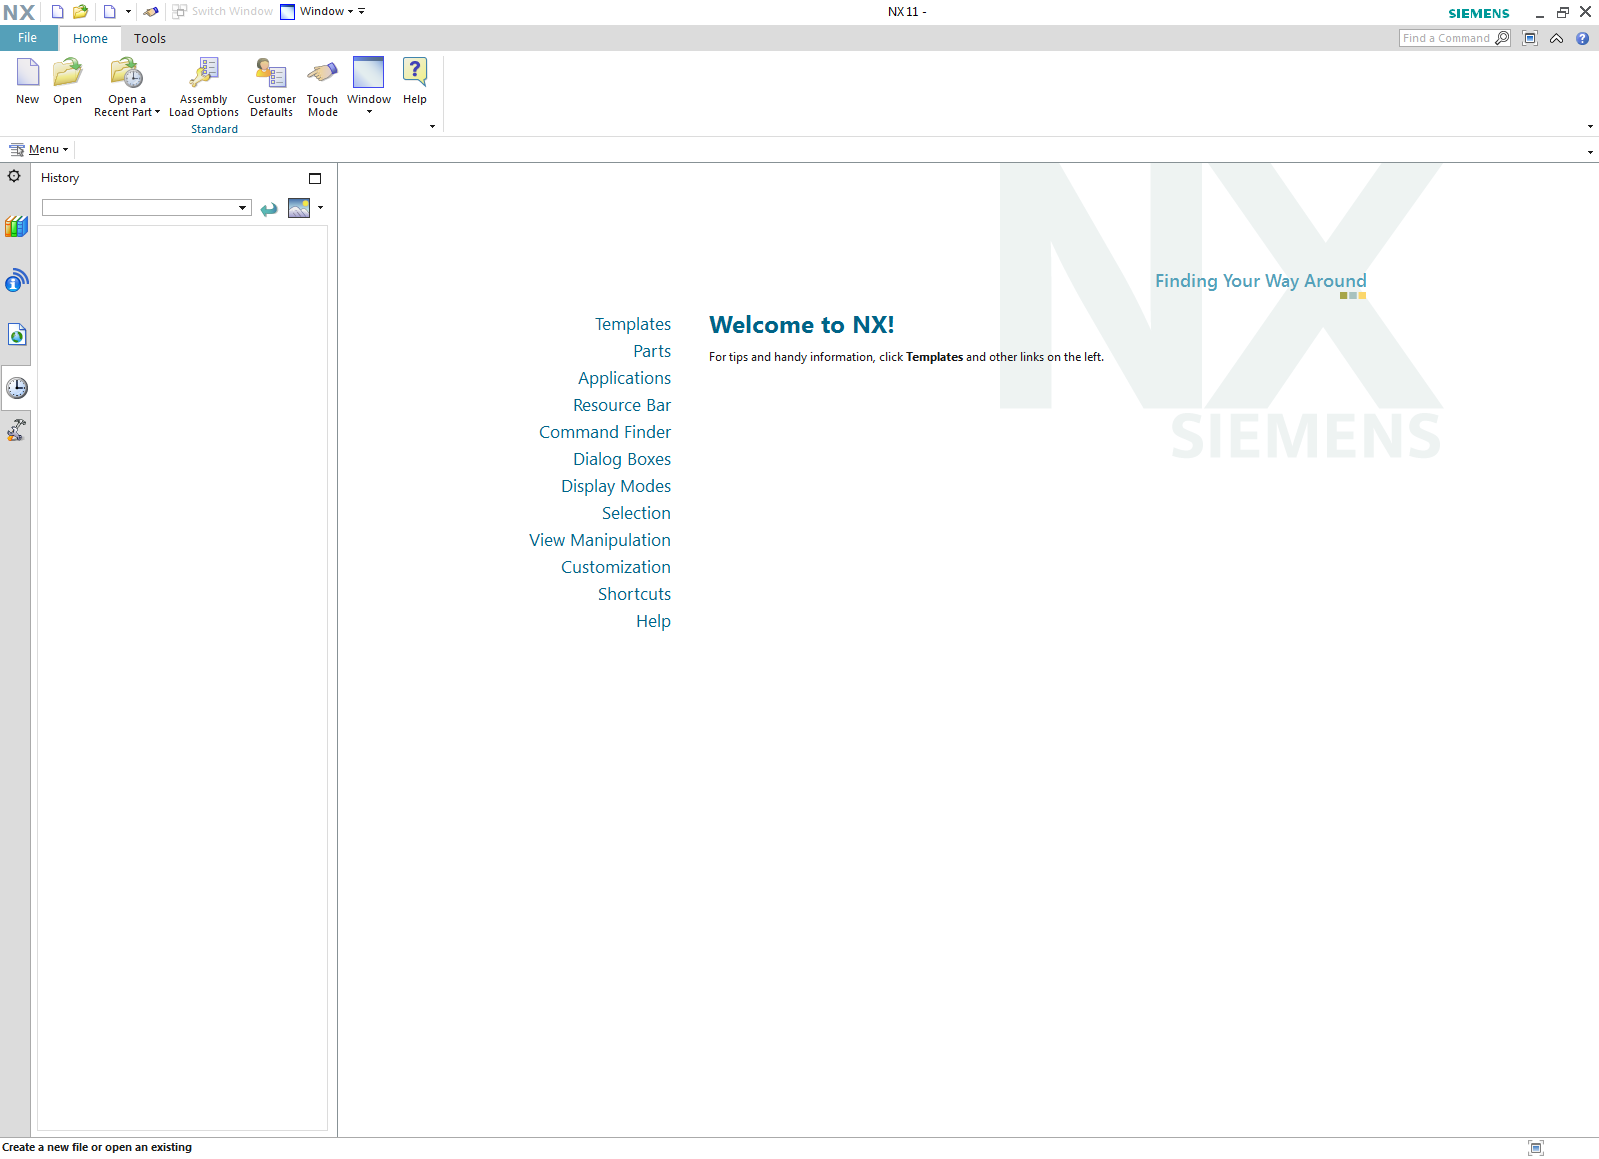Viewport: 1599px width, 1159px height.
Task: Expand the ribbon Window dropdown arrow
Action: [x=369, y=112]
